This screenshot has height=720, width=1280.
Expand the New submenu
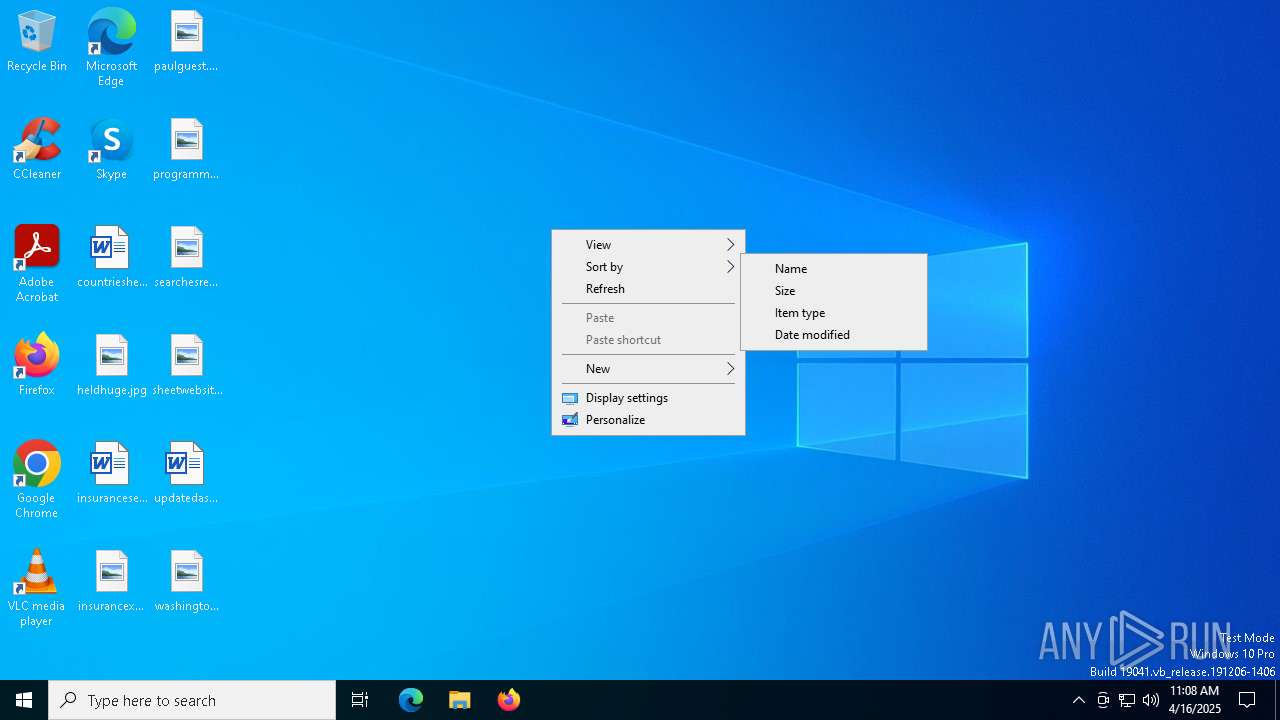coord(648,369)
